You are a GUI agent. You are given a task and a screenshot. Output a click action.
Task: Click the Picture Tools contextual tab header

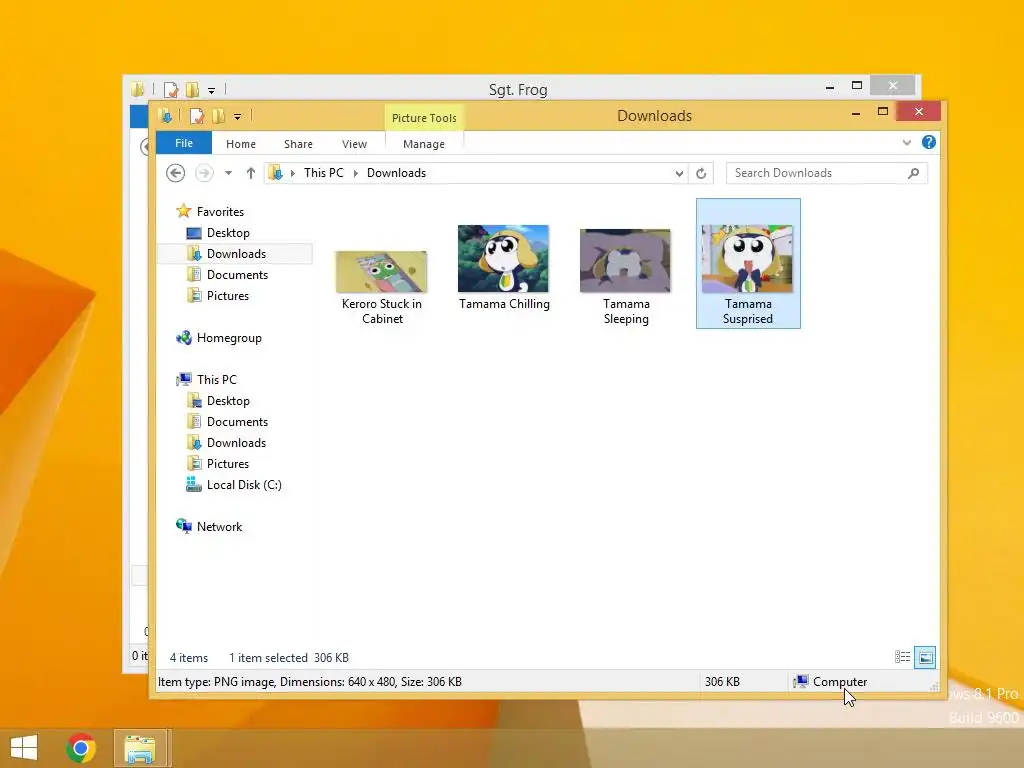(x=424, y=118)
